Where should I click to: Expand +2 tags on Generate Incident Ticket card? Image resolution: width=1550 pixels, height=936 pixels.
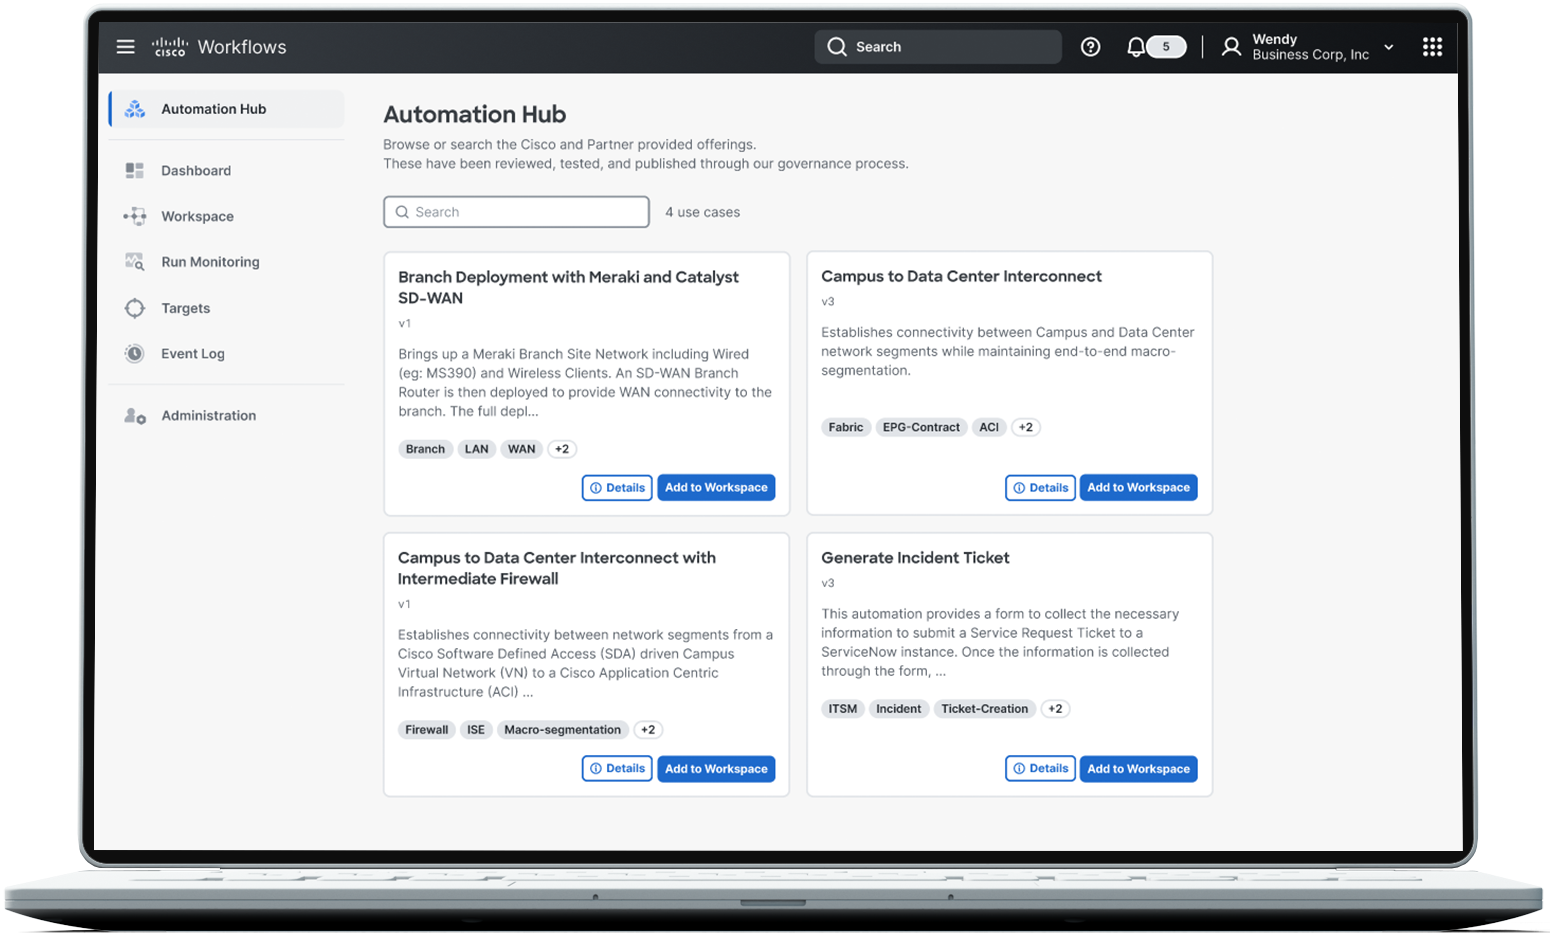[1055, 709]
